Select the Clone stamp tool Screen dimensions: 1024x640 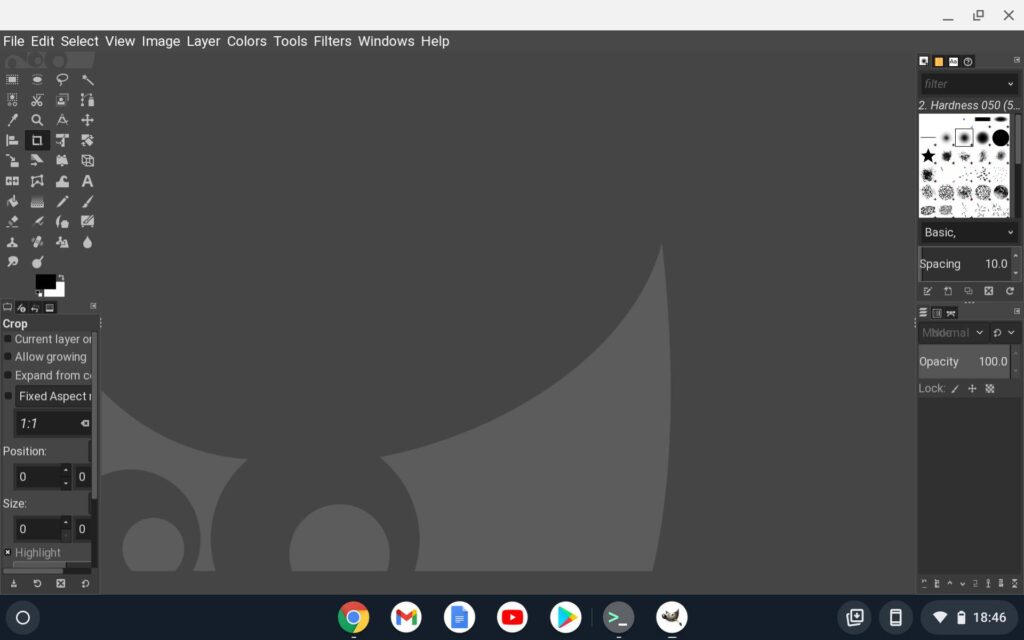click(12, 242)
